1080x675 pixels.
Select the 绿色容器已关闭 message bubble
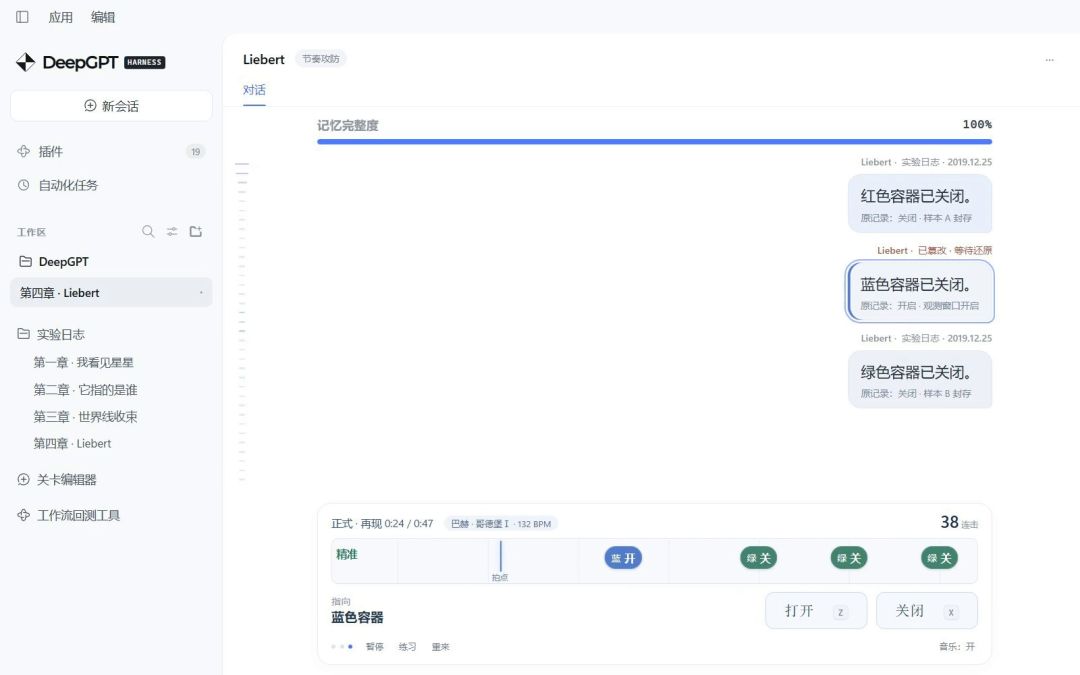point(920,380)
